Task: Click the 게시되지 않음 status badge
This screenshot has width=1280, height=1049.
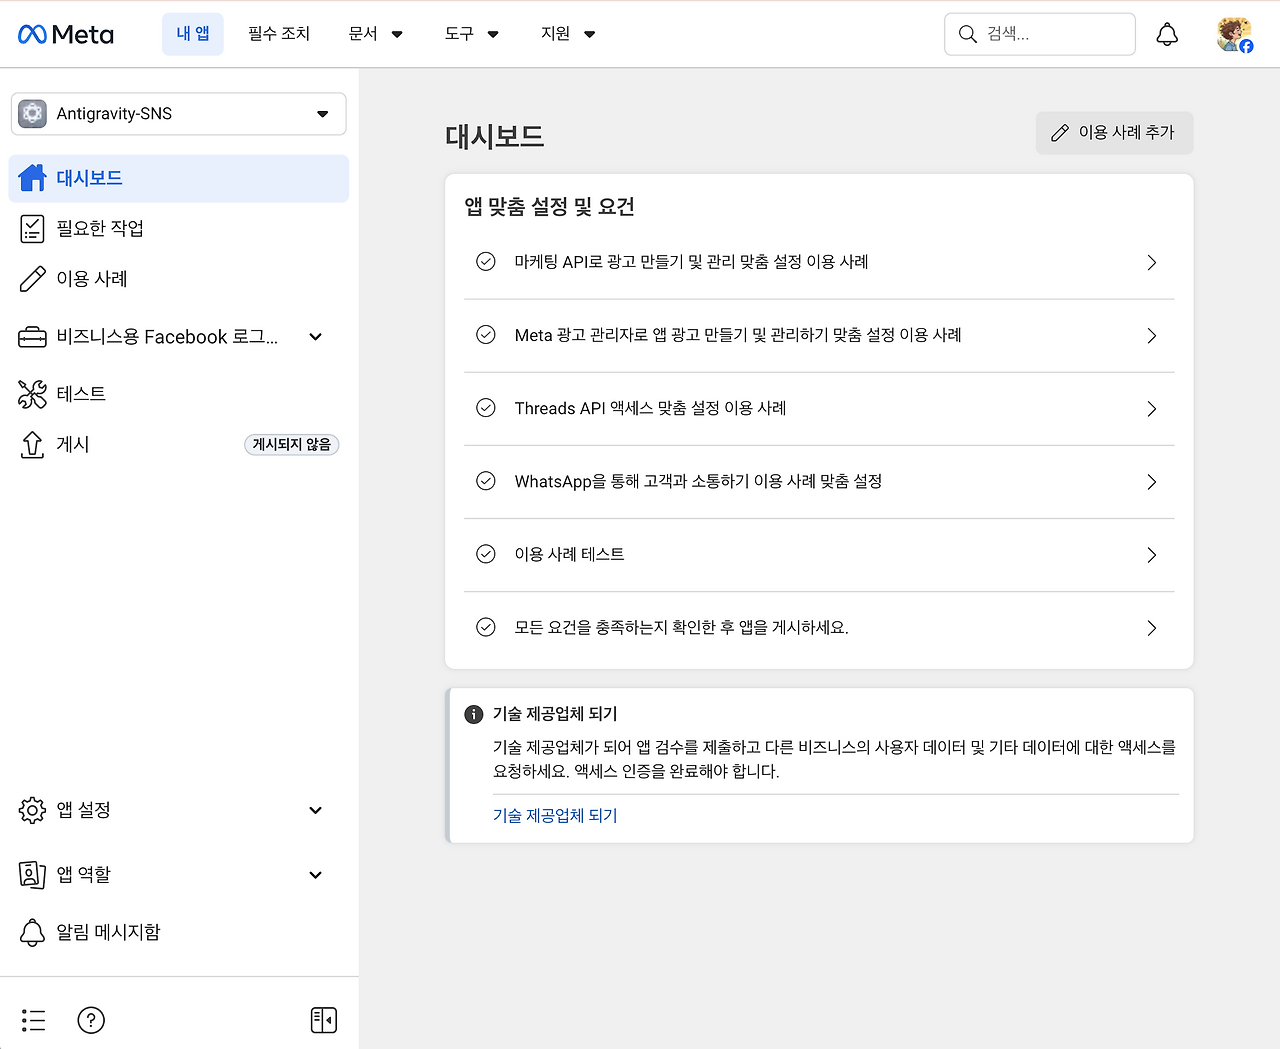Action: [x=292, y=444]
